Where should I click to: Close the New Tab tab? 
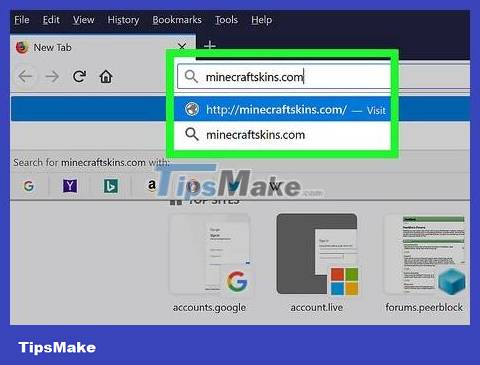(x=182, y=47)
